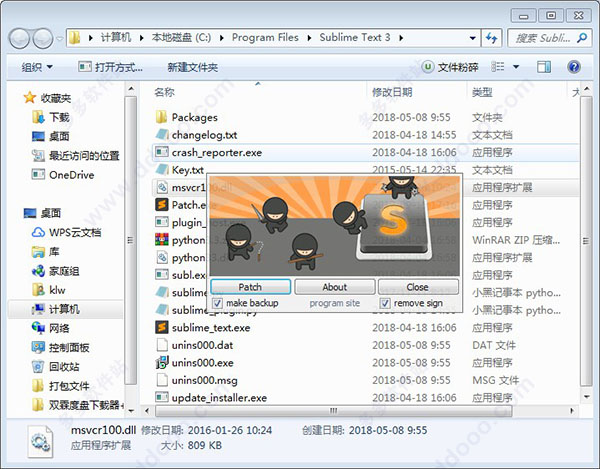Viewport: 600px width, 469px height.
Task: Sort by 名称 column header
Action: point(164,92)
